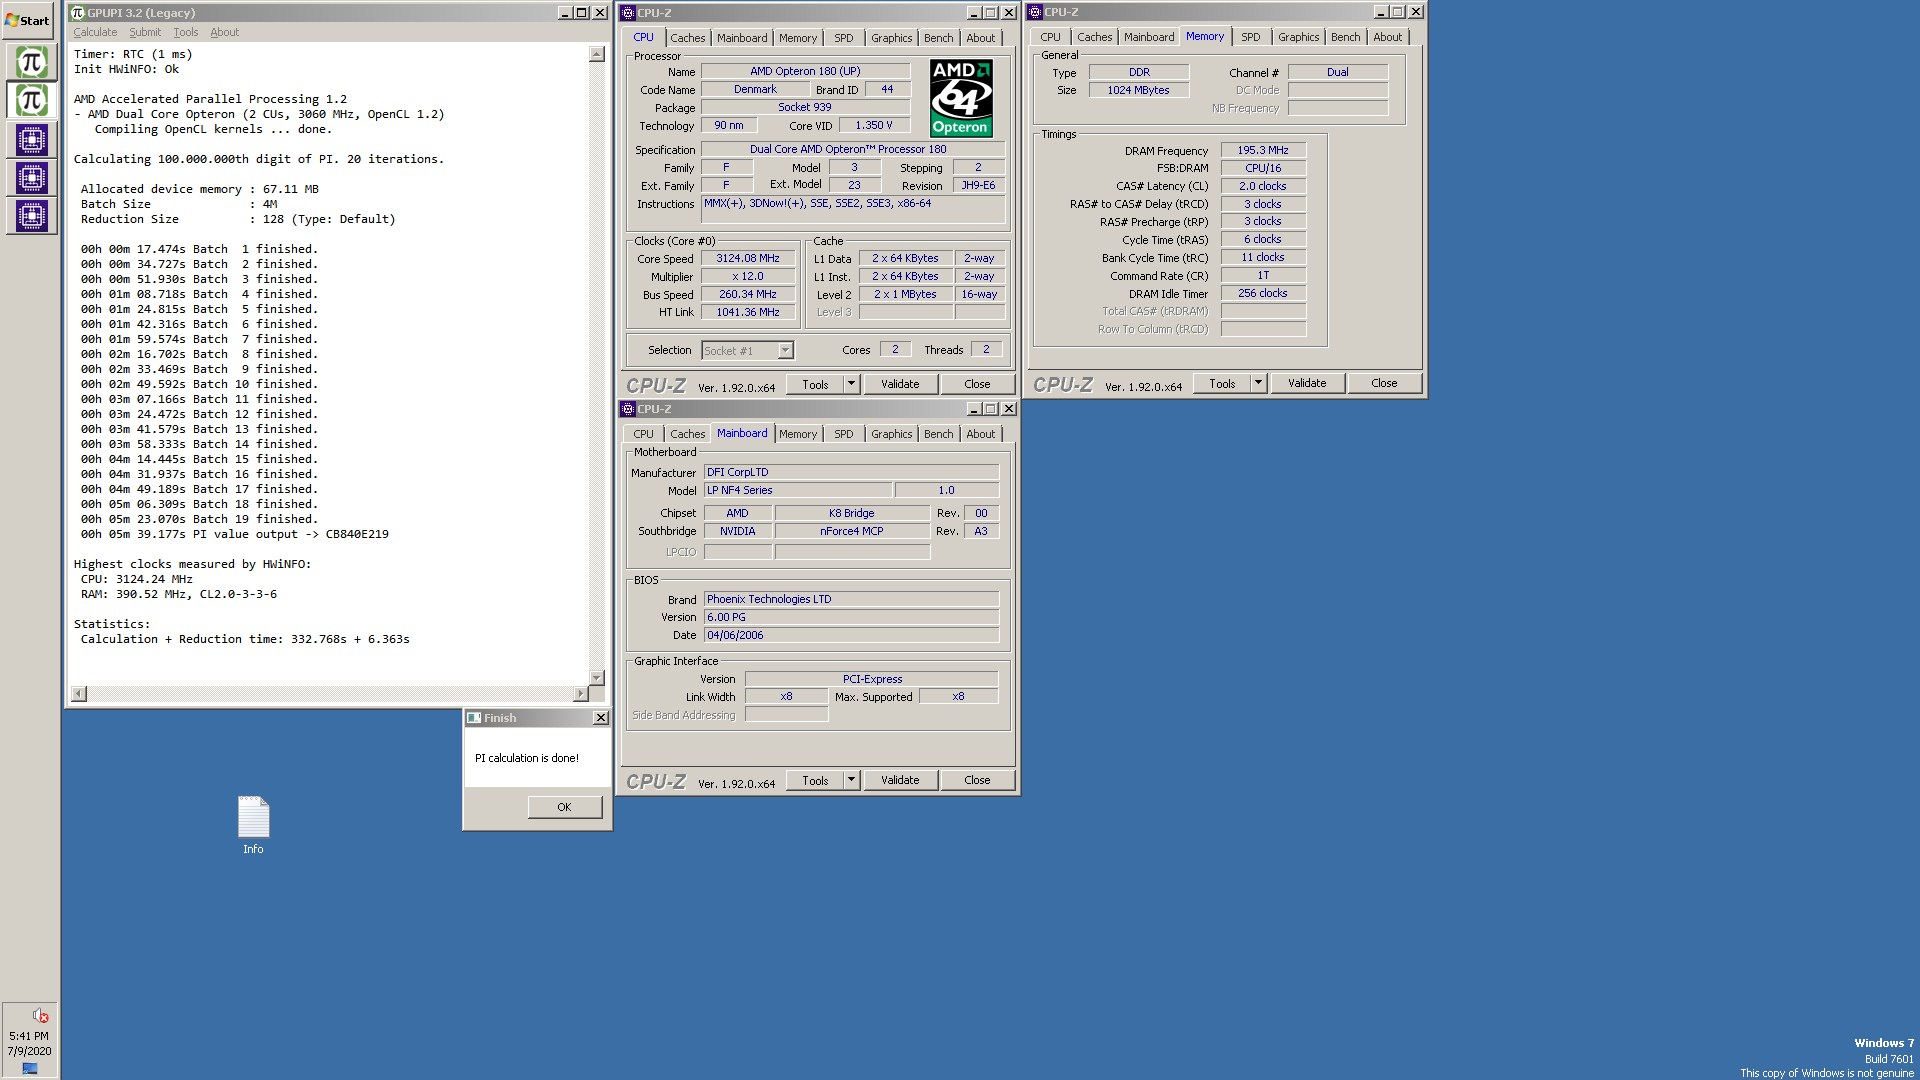Open the About menu in GPUPI
The width and height of the screenshot is (1920, 1080).
tap(225, 32)
